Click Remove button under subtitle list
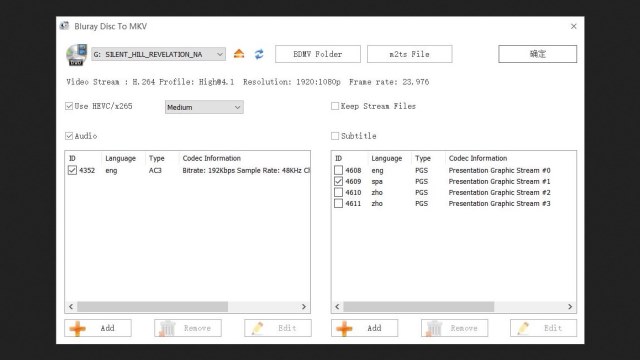The width and height of the screenshot is (640, 360). coord(454,328)
